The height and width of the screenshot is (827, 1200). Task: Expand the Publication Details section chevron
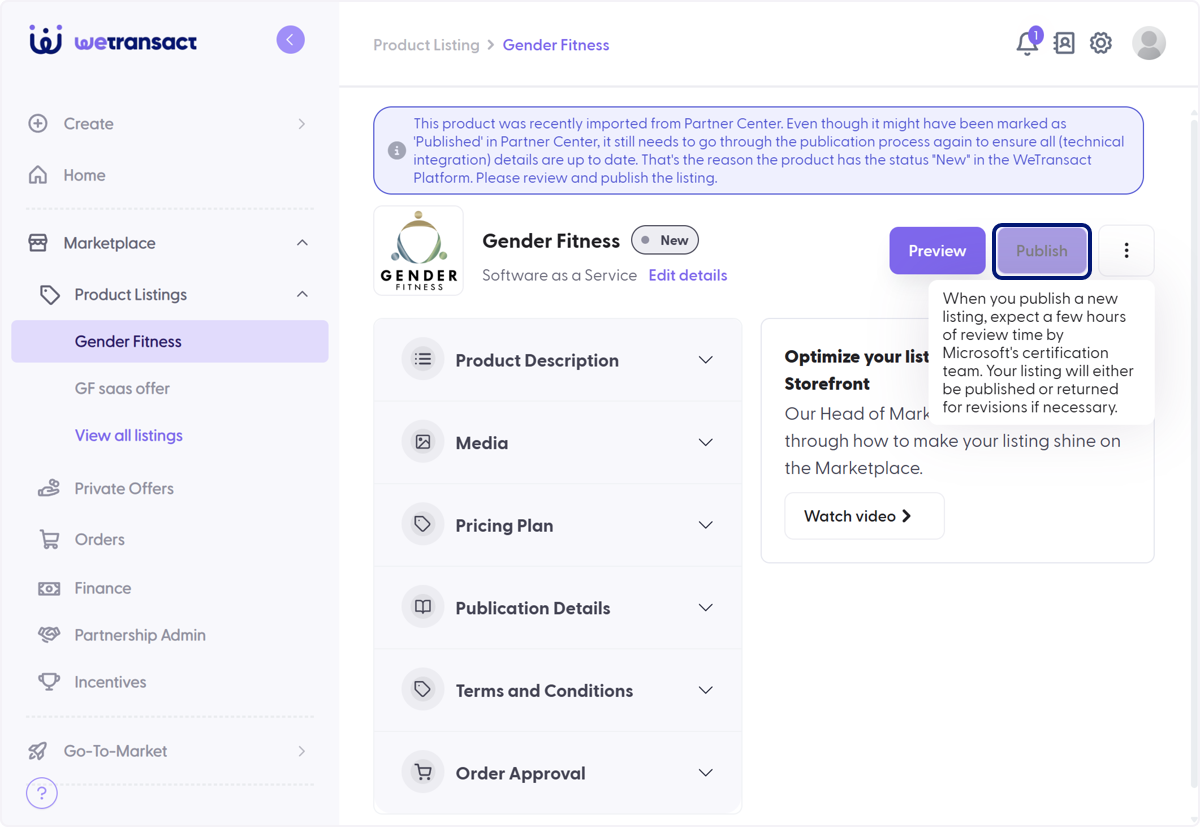pos(706,608)
